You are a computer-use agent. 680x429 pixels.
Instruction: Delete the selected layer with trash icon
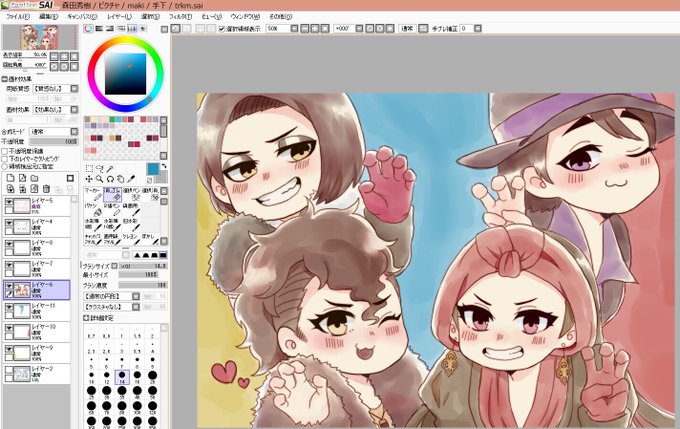pyautogui.click(x=46, y=189)
